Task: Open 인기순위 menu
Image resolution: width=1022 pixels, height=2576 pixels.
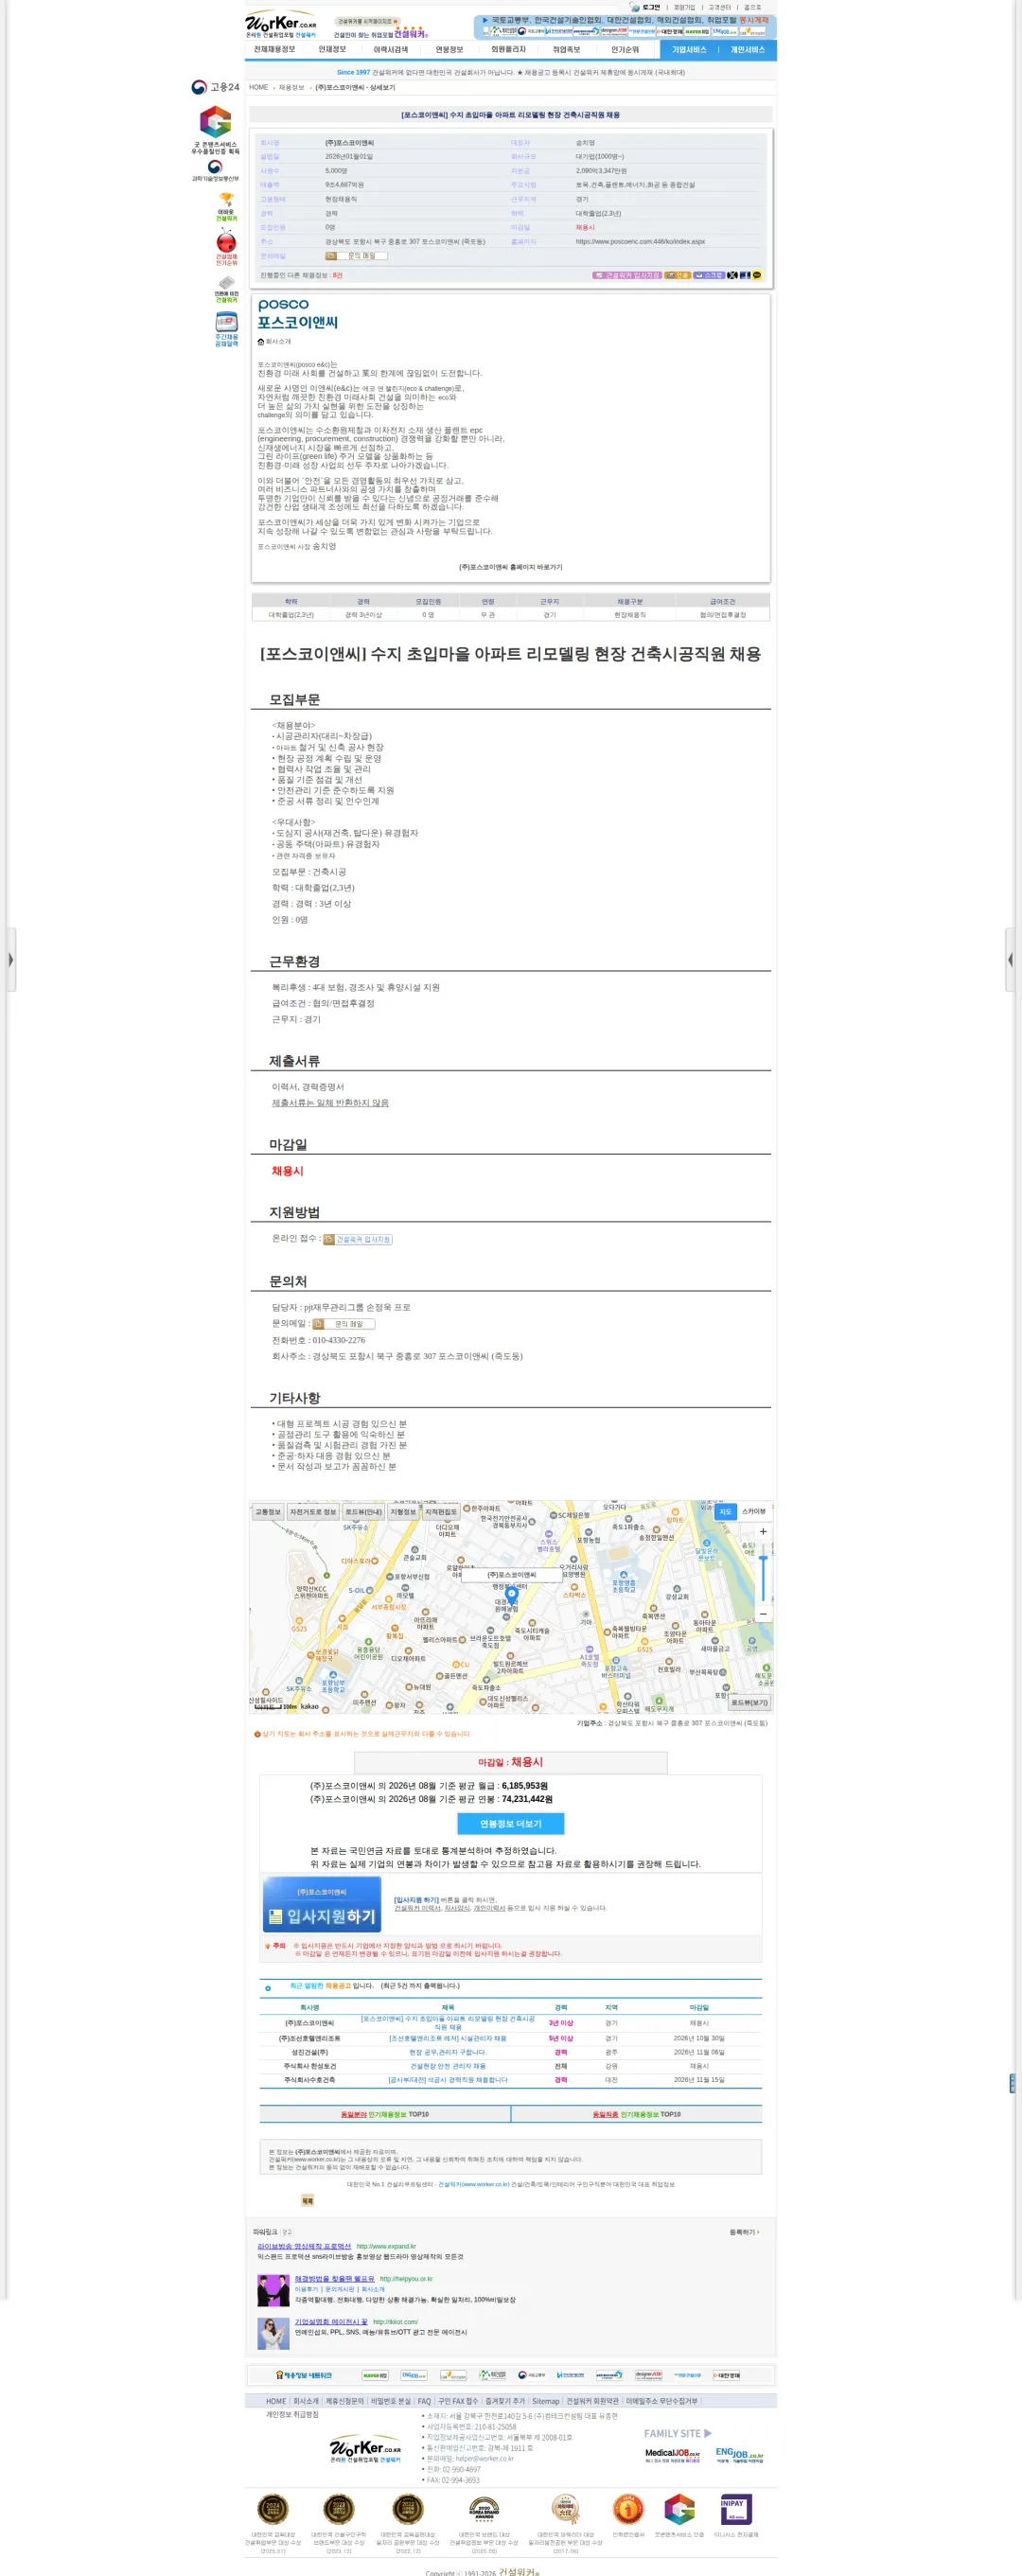Action: point(625,49)
